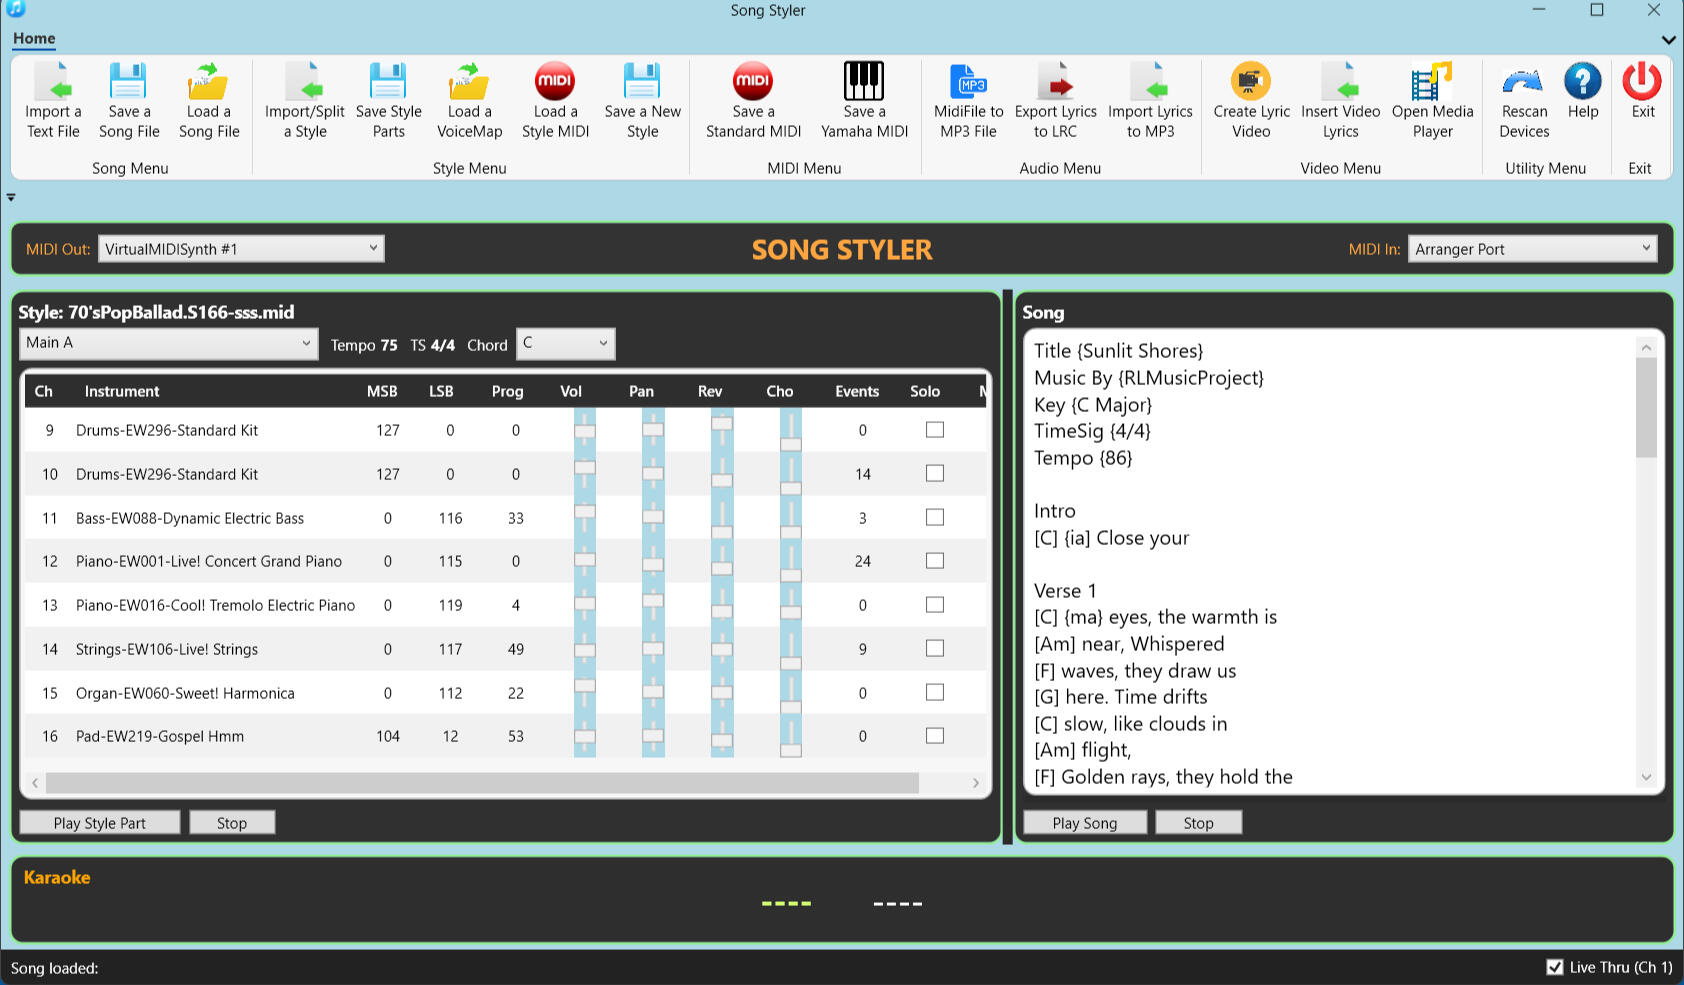The image size is (1684, 985).
Task: Load a Style MIDI from ribbon
Action: pos(555,82)
